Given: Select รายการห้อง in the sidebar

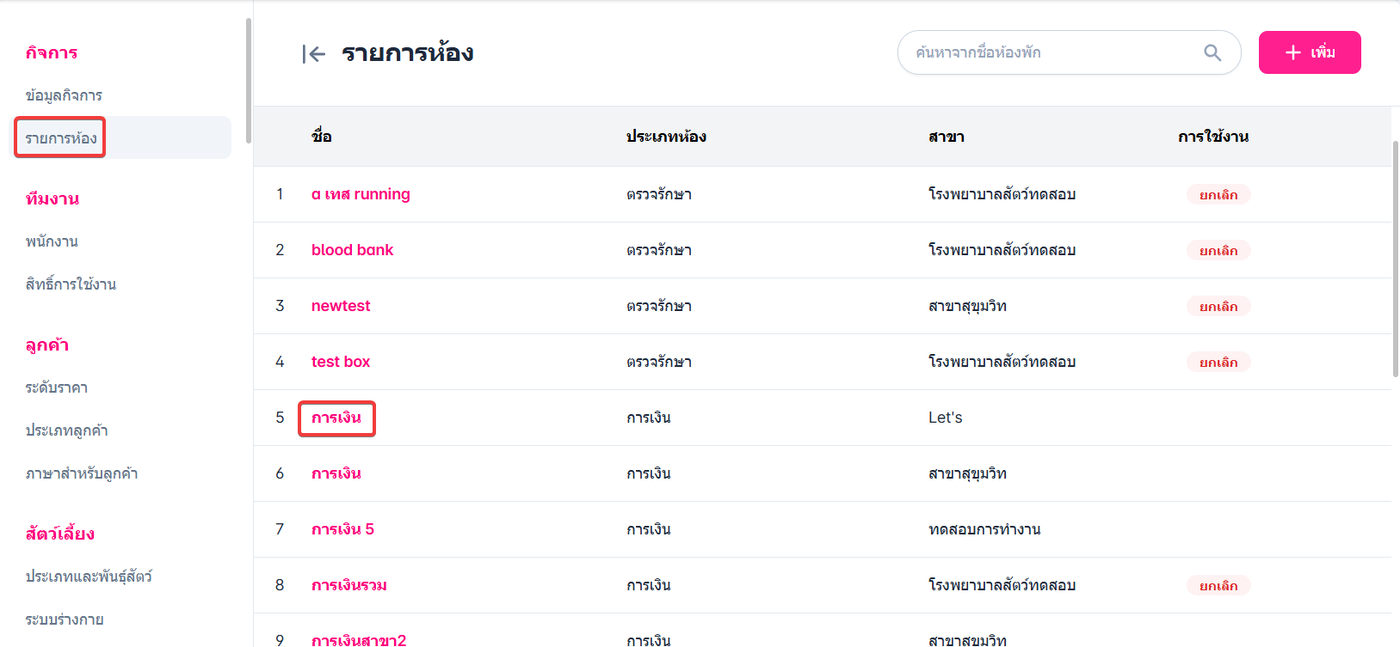Looking at the screenshot, I should 61,138.
